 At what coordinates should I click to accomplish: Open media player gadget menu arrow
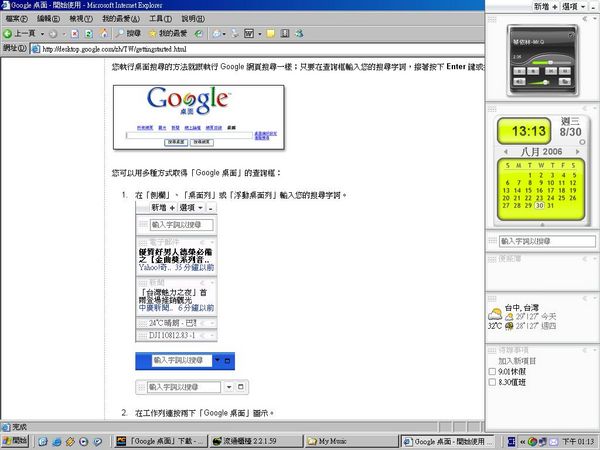pos(595,18)
